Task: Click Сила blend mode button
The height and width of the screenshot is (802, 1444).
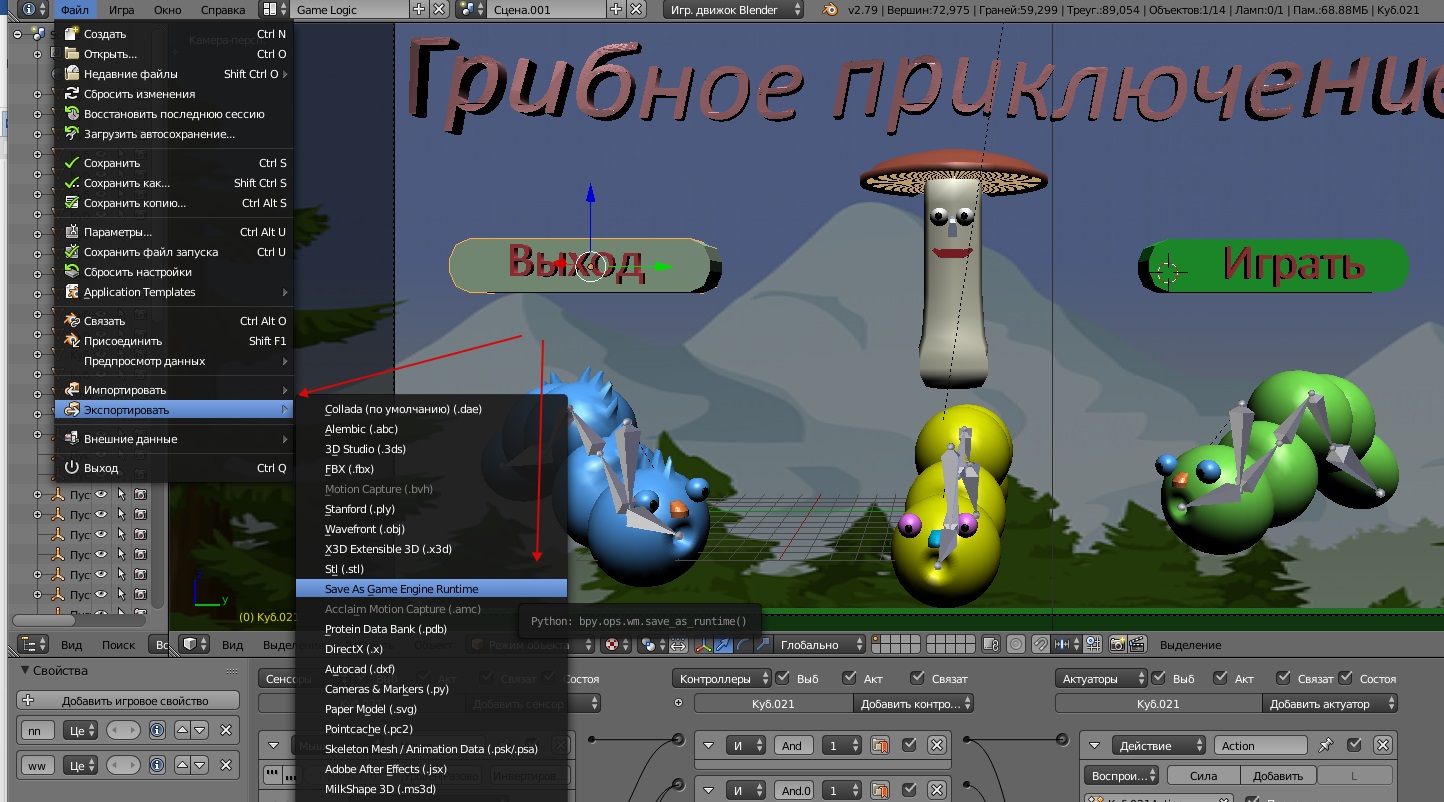Action: [x=1203, y=775]
